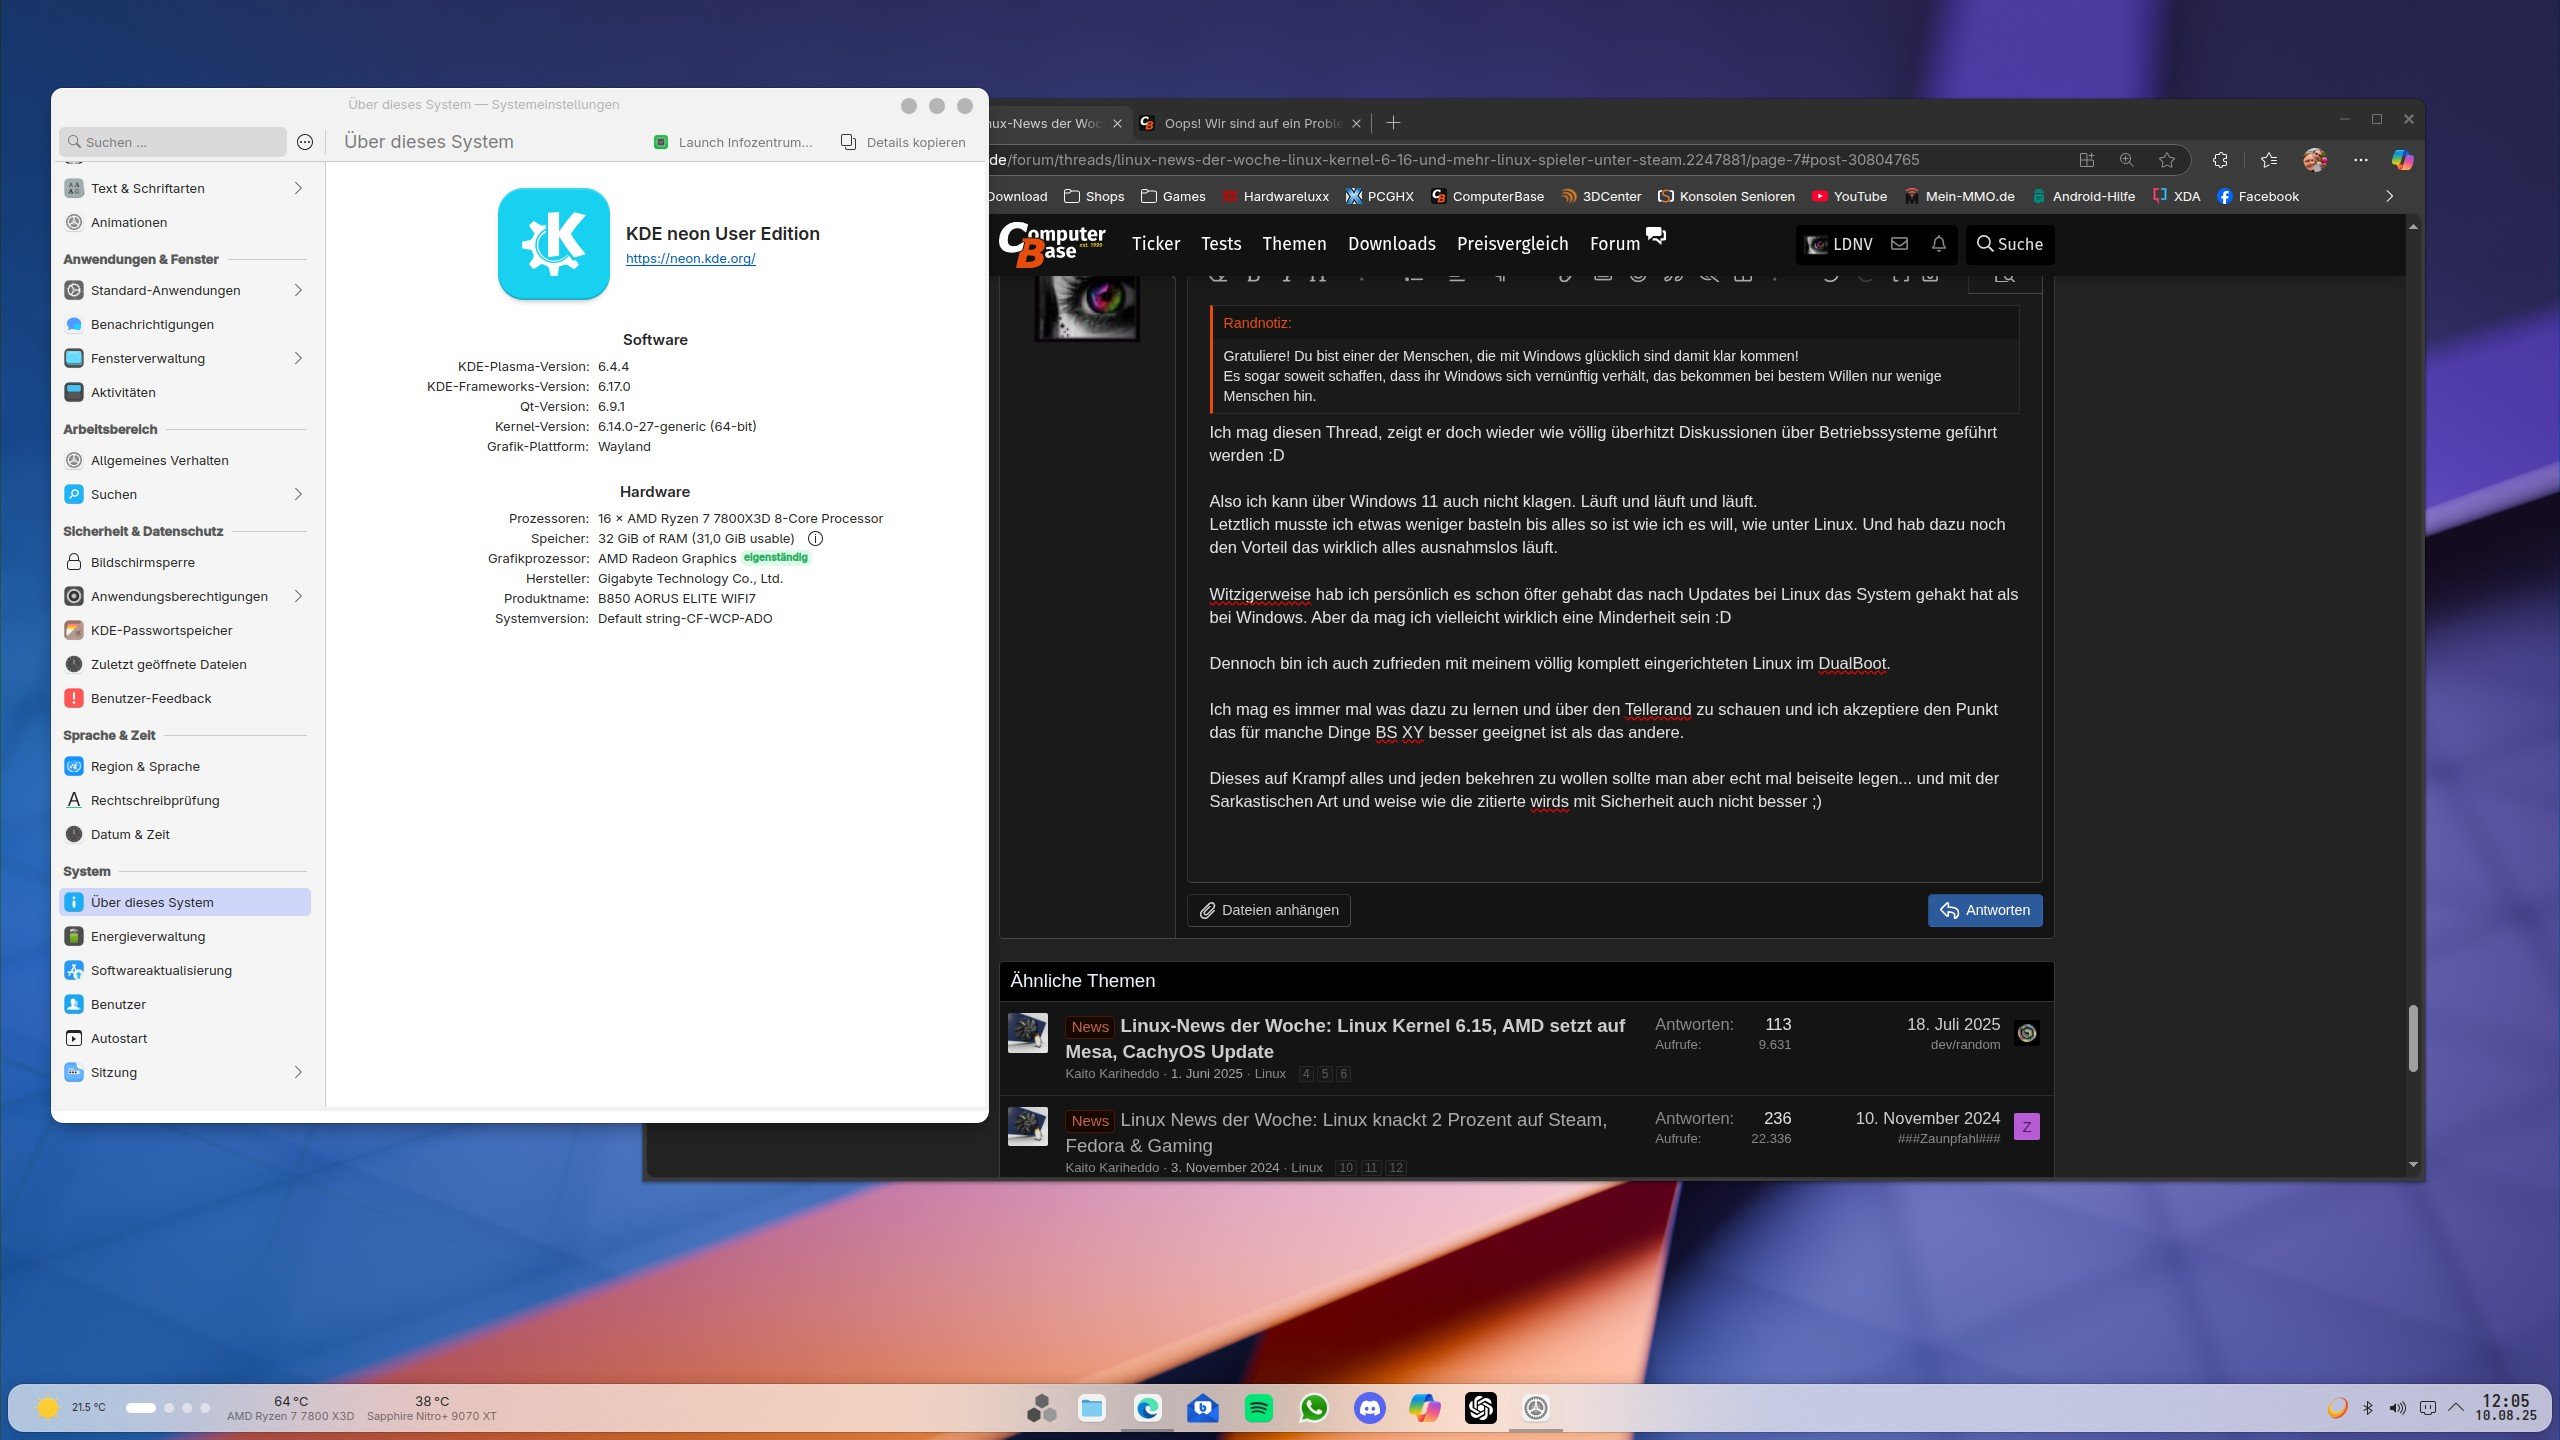
Task: Open the settings hamburger options button
Action: (305, 142)
